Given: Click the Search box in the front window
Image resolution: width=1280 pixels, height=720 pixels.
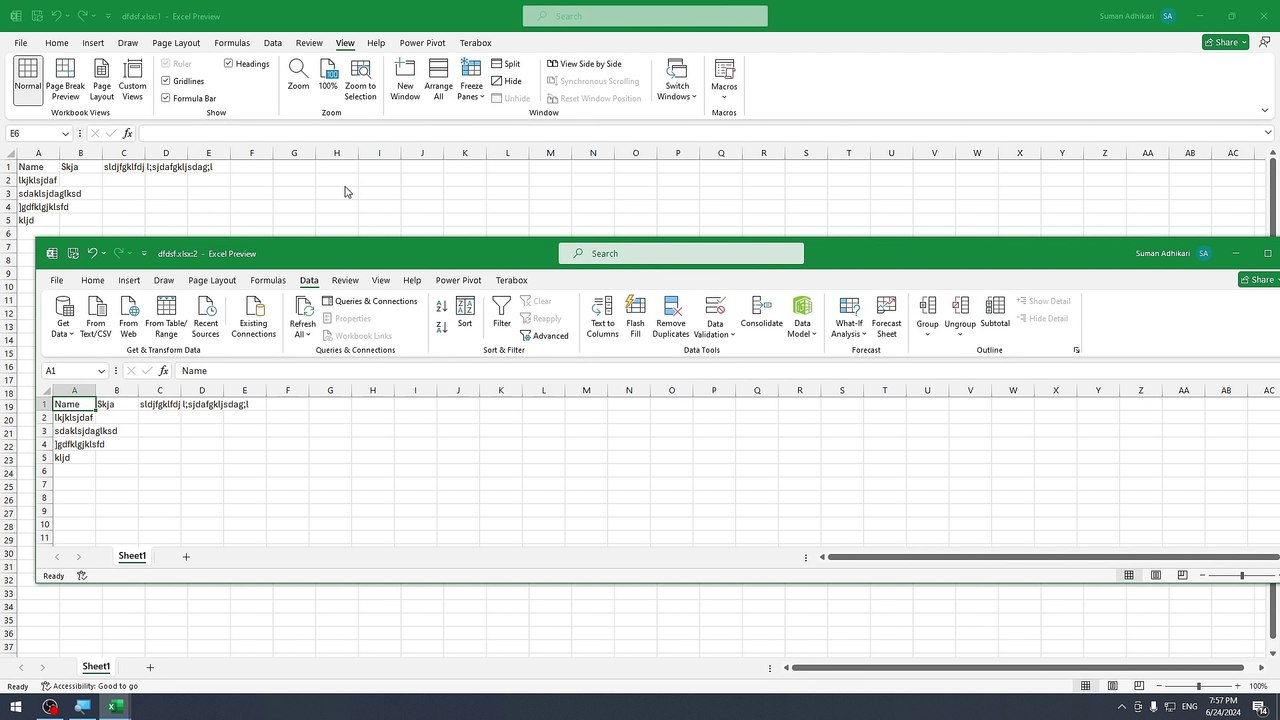Looking at the screenshot, I should 681,254.
